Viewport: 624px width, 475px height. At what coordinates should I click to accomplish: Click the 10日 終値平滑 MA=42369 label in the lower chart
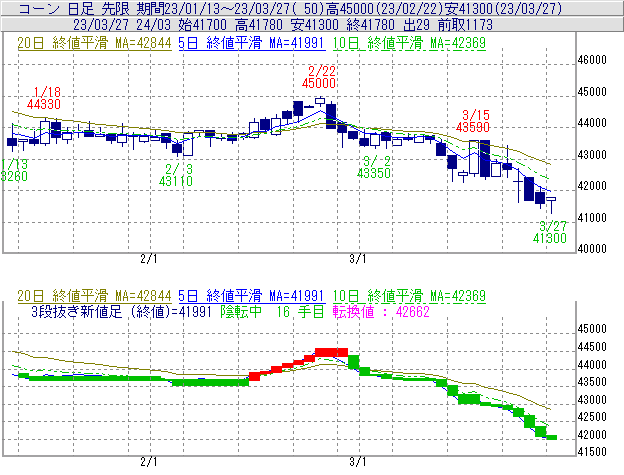410,296
